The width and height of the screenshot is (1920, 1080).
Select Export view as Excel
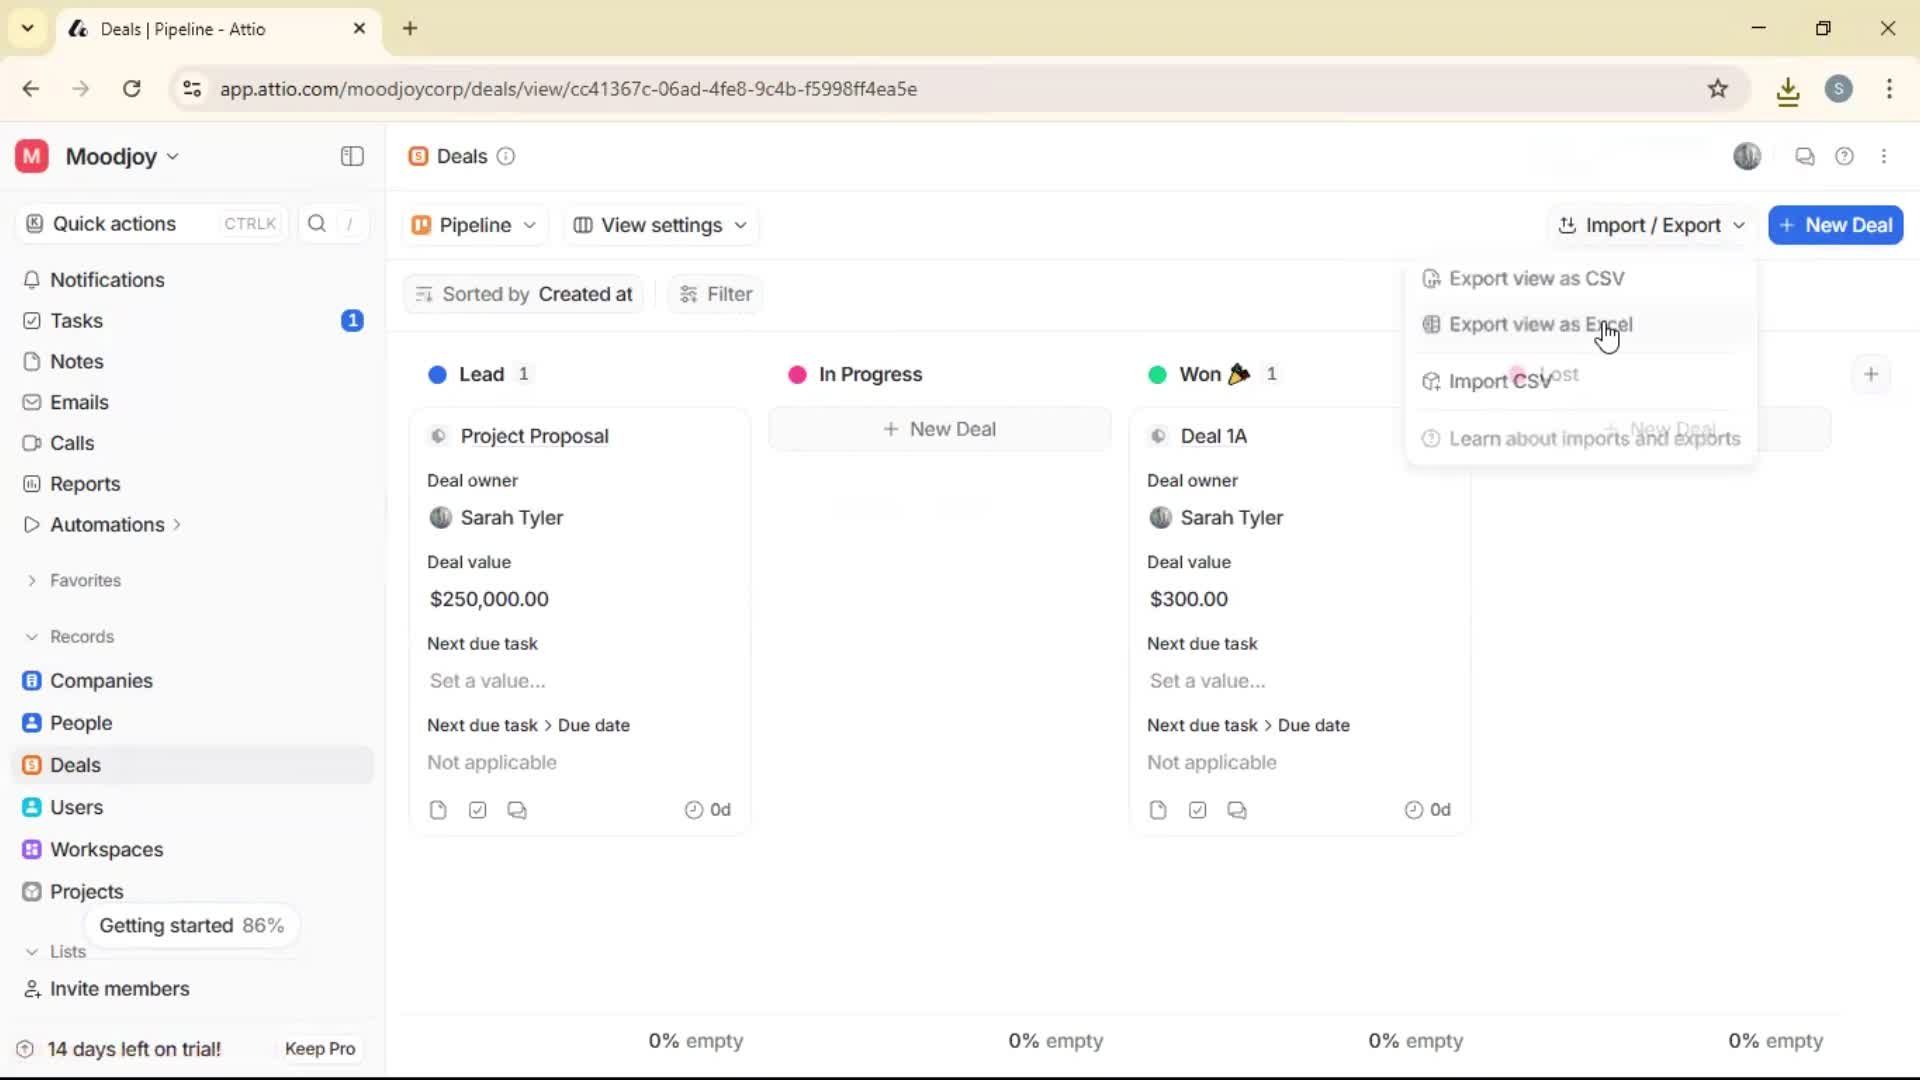pyautogui.click(x=1540, y=324)
